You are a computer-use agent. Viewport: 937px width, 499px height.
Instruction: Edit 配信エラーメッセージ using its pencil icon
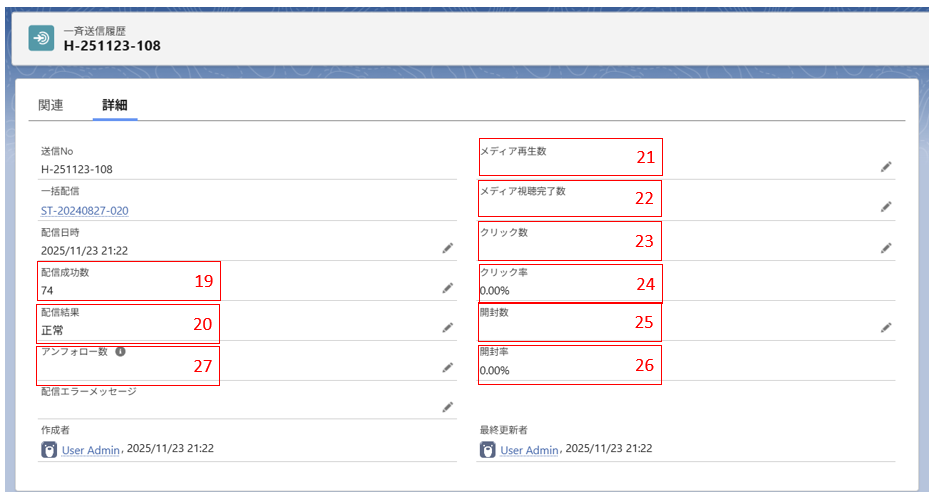[x=448, y=407]
